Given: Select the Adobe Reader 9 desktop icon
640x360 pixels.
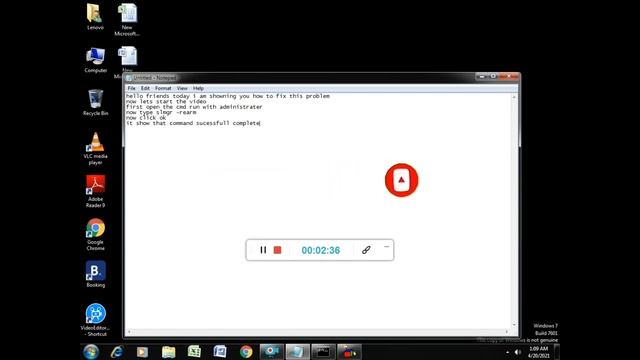Looking at the screenshot, I should (x=96, y=191).
